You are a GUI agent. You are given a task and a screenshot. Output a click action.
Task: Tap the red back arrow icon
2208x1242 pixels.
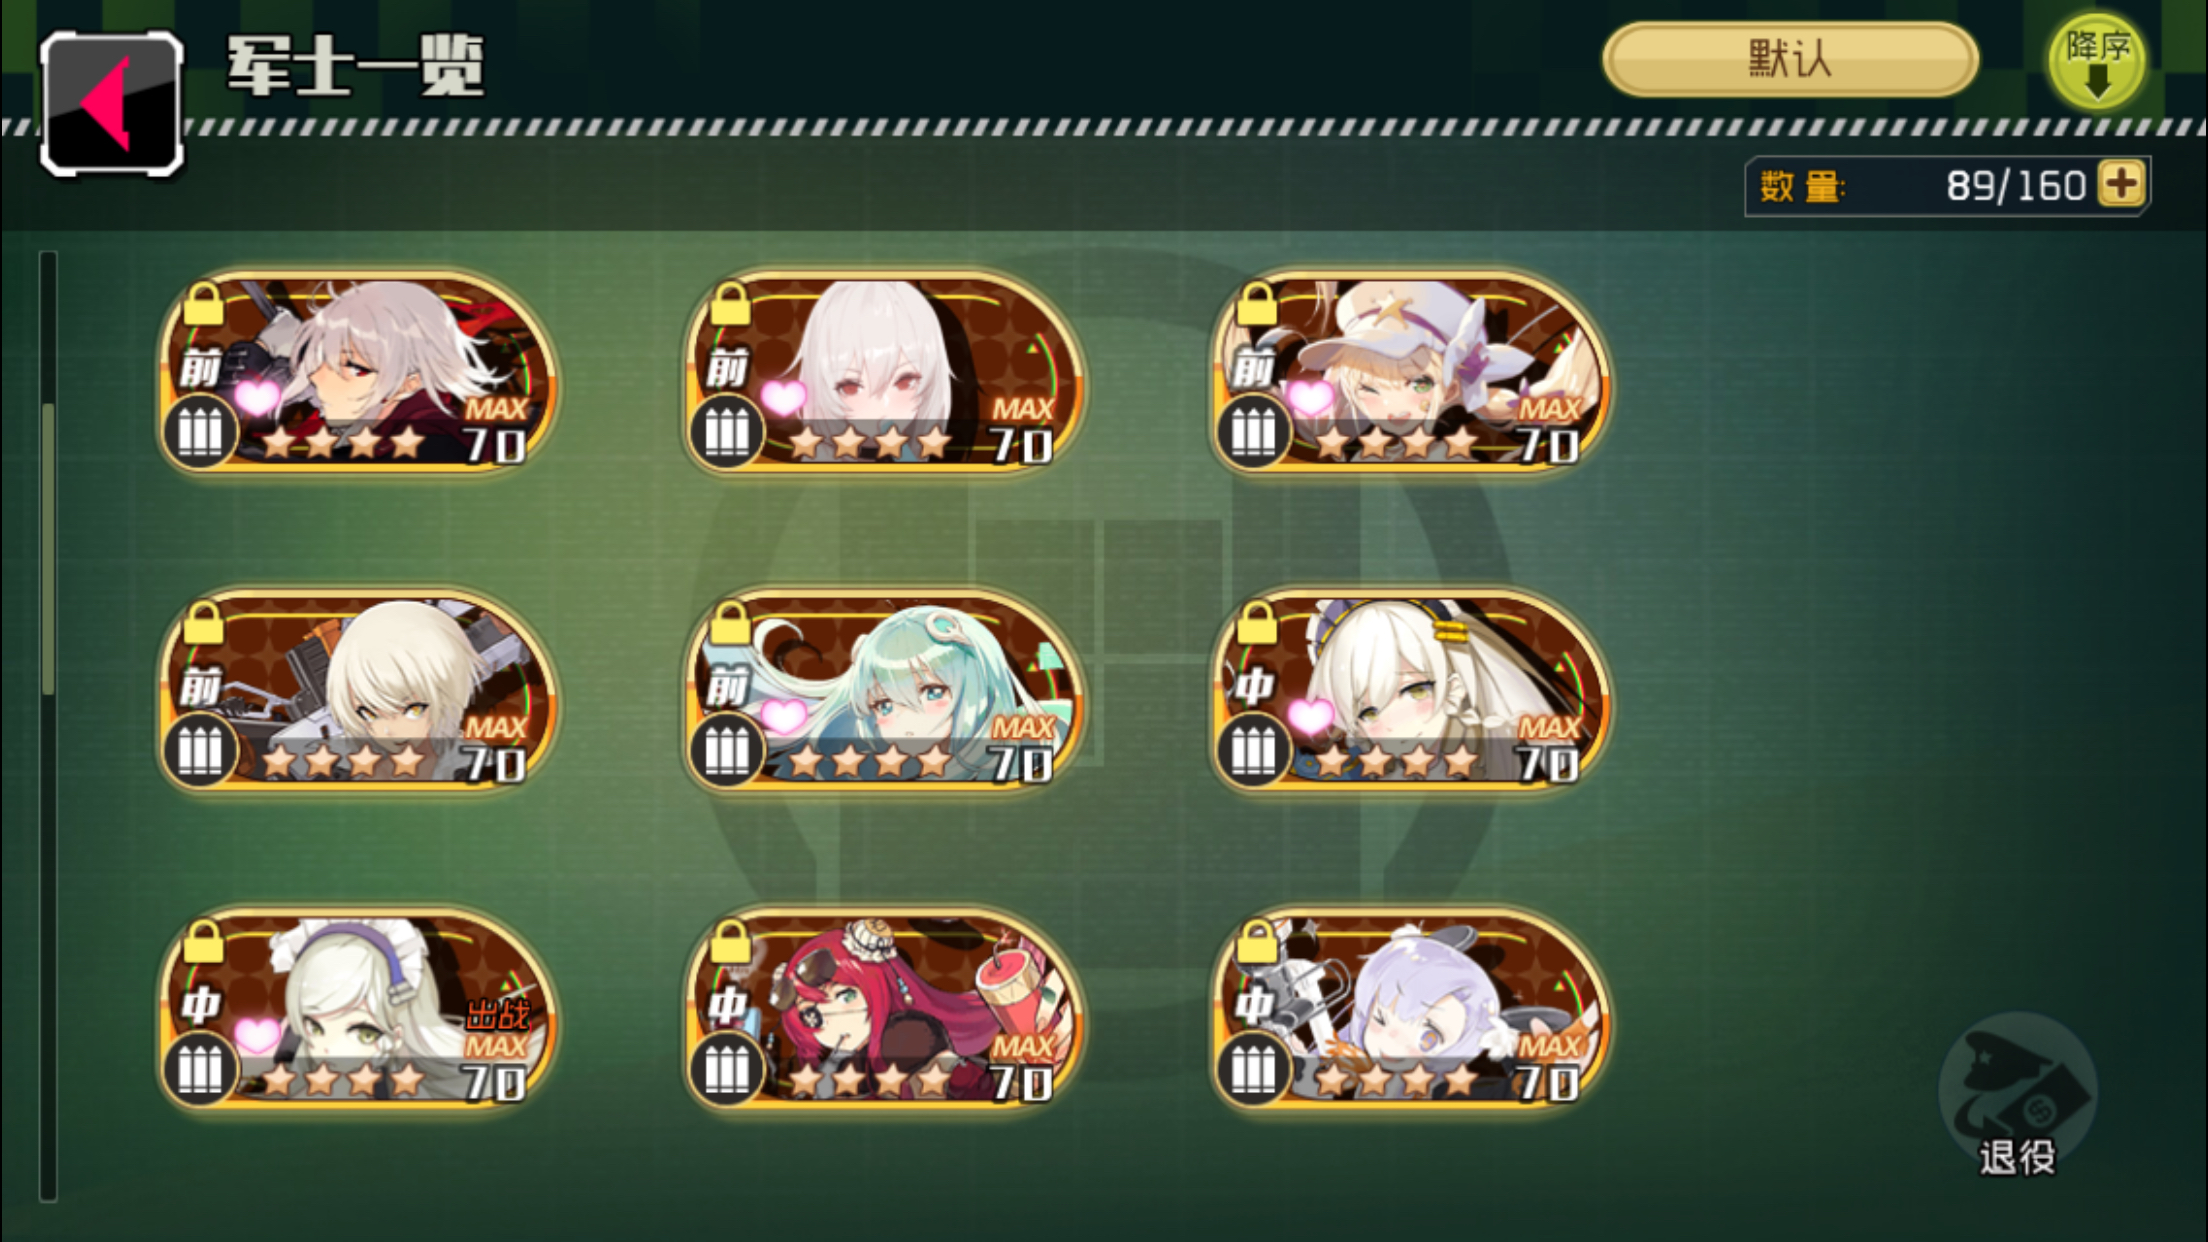click(x=111, y=103)
